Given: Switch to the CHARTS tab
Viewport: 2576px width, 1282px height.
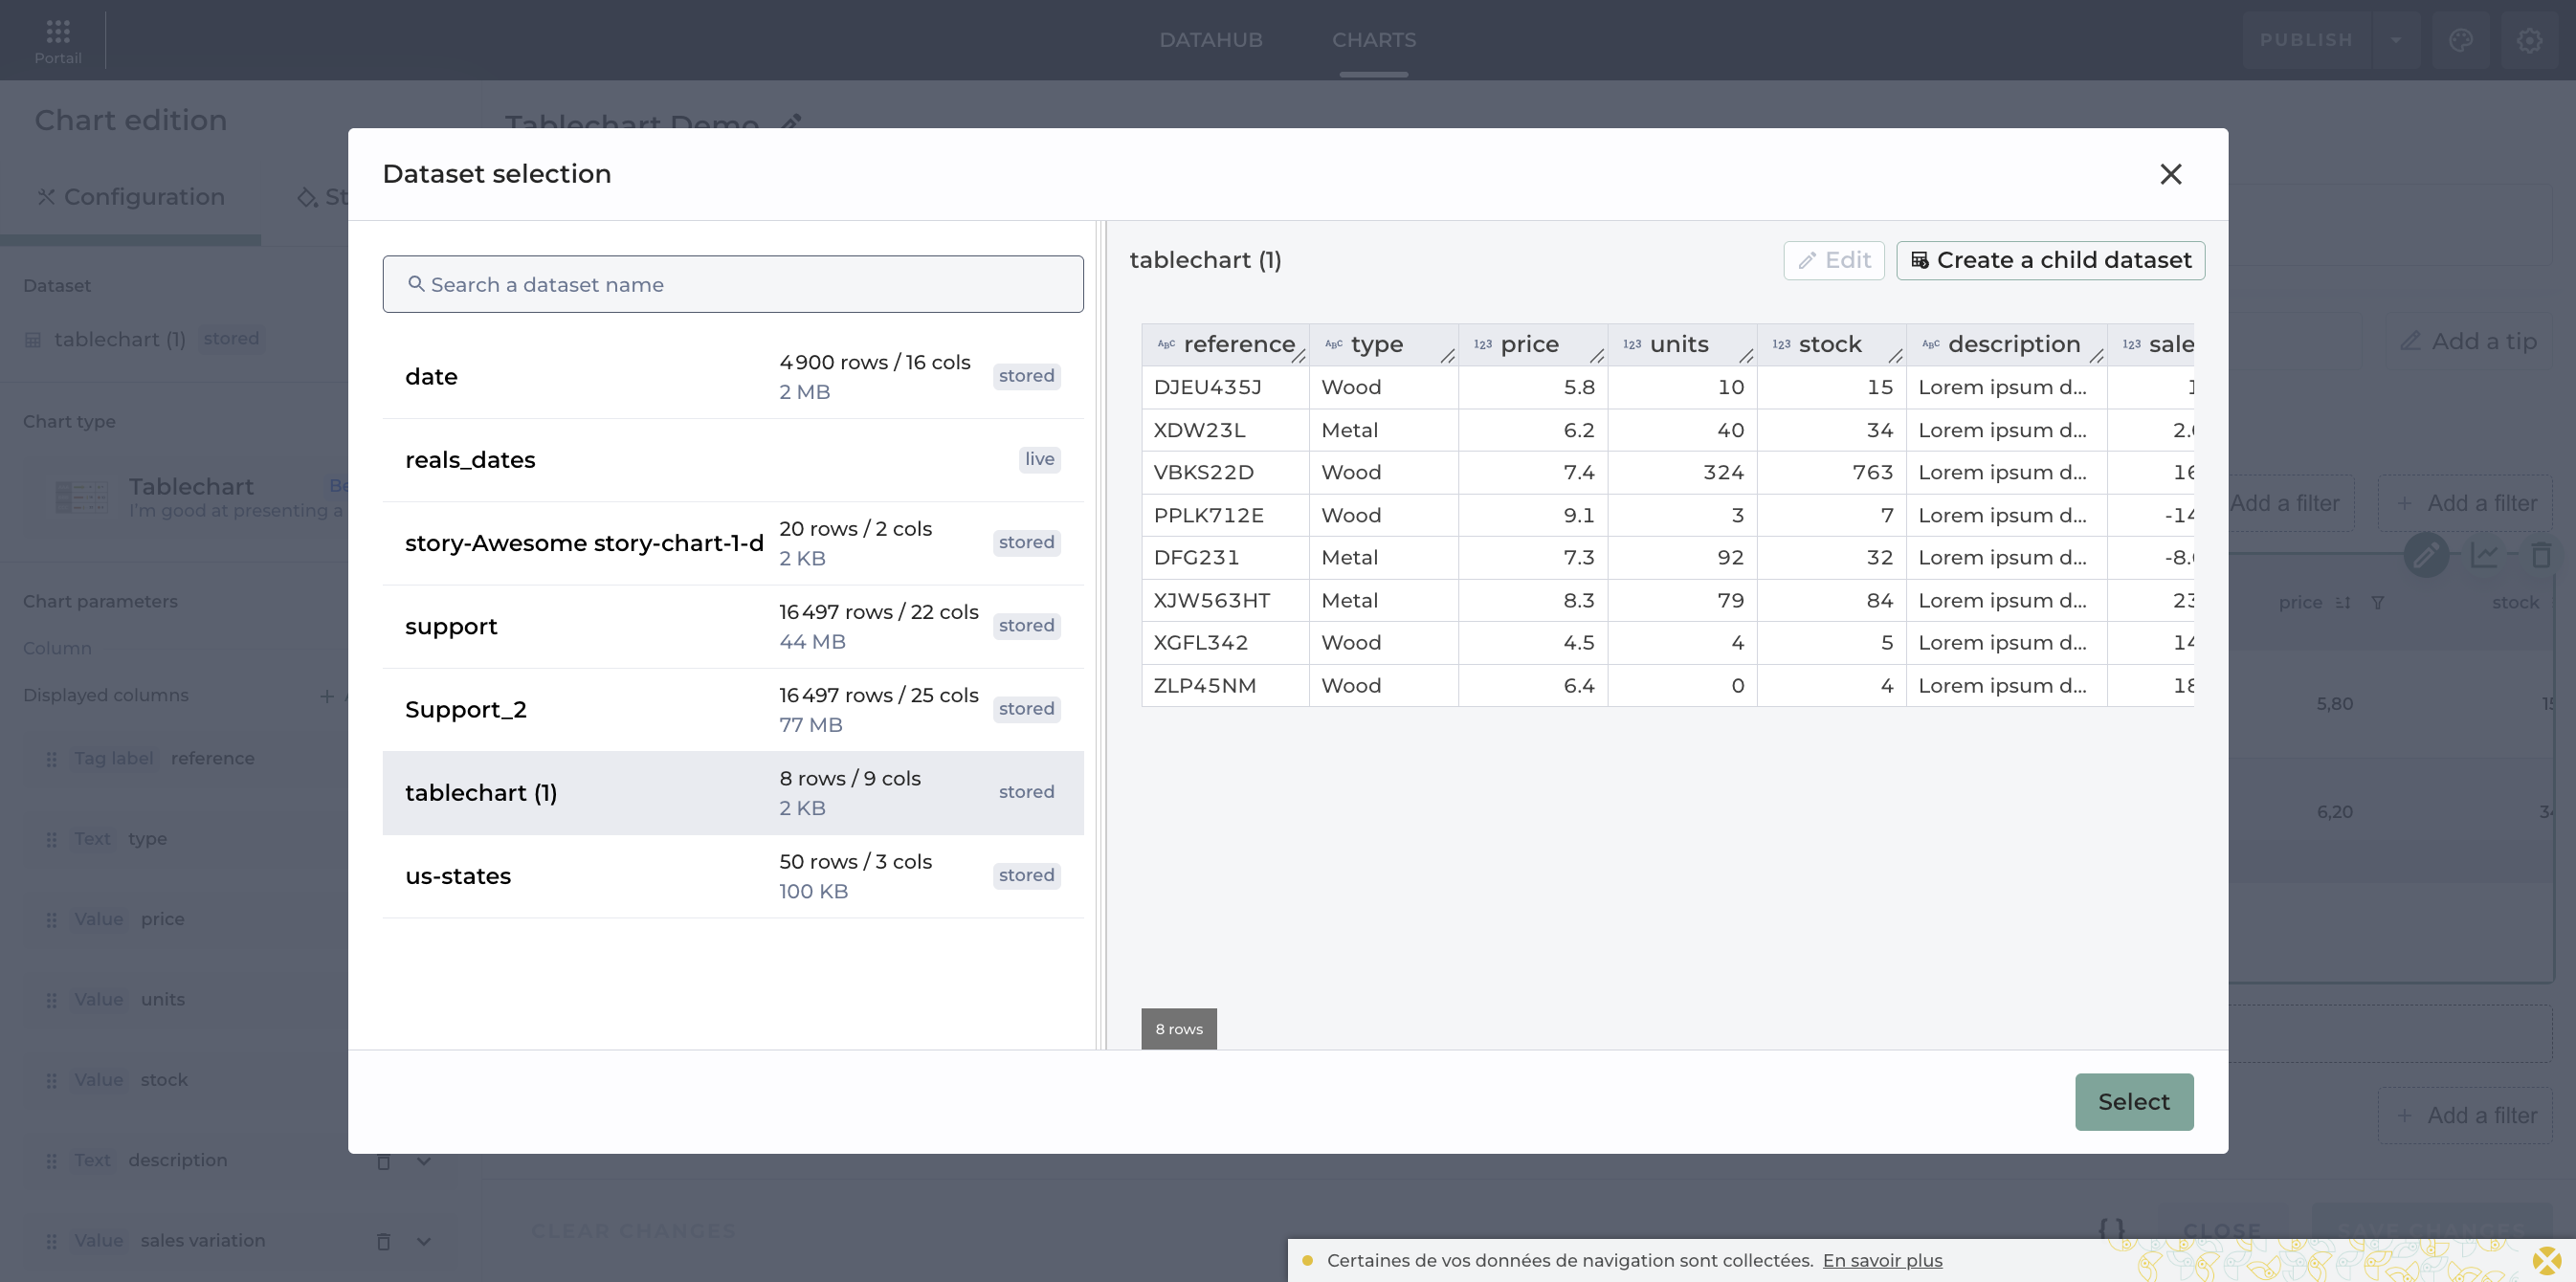Looking at the screenshot, I should 1373,40.
